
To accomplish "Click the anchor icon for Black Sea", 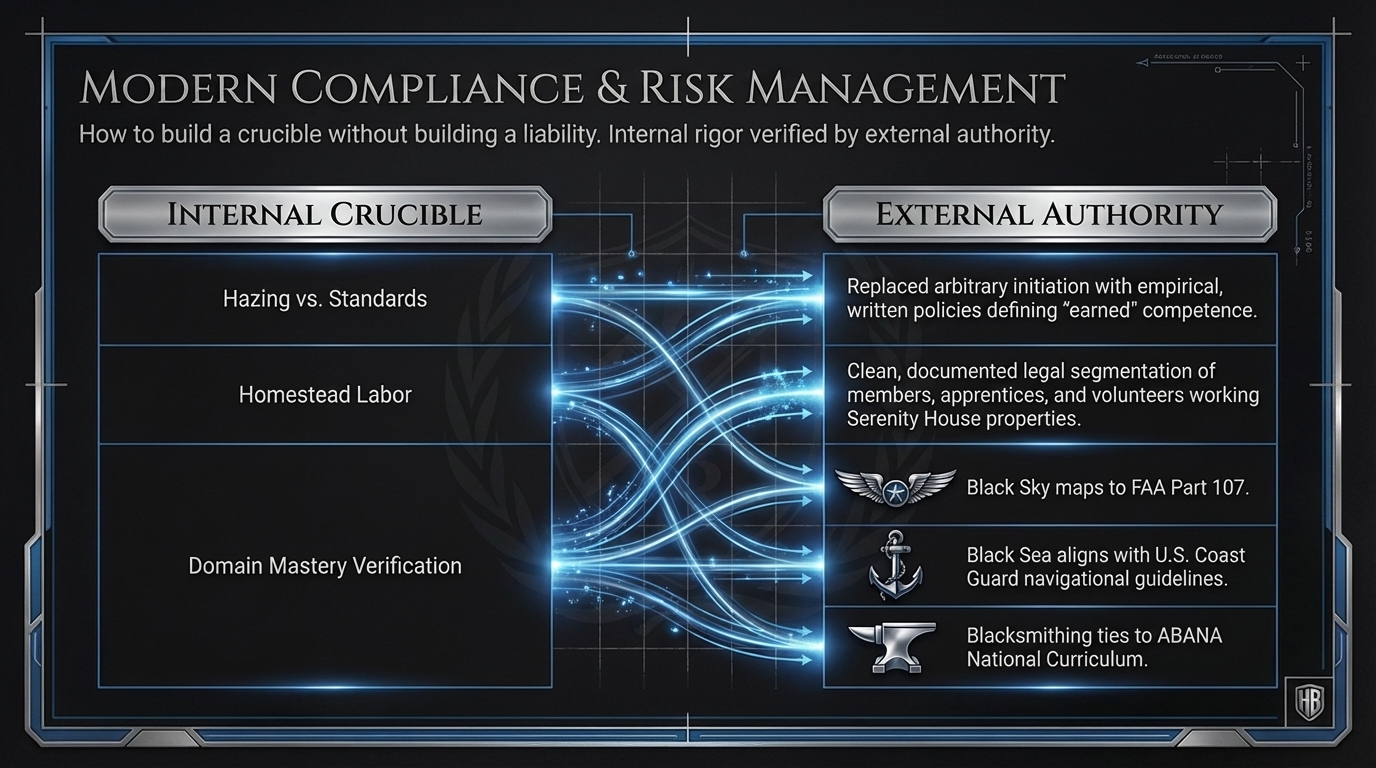I will pos(897,563).
